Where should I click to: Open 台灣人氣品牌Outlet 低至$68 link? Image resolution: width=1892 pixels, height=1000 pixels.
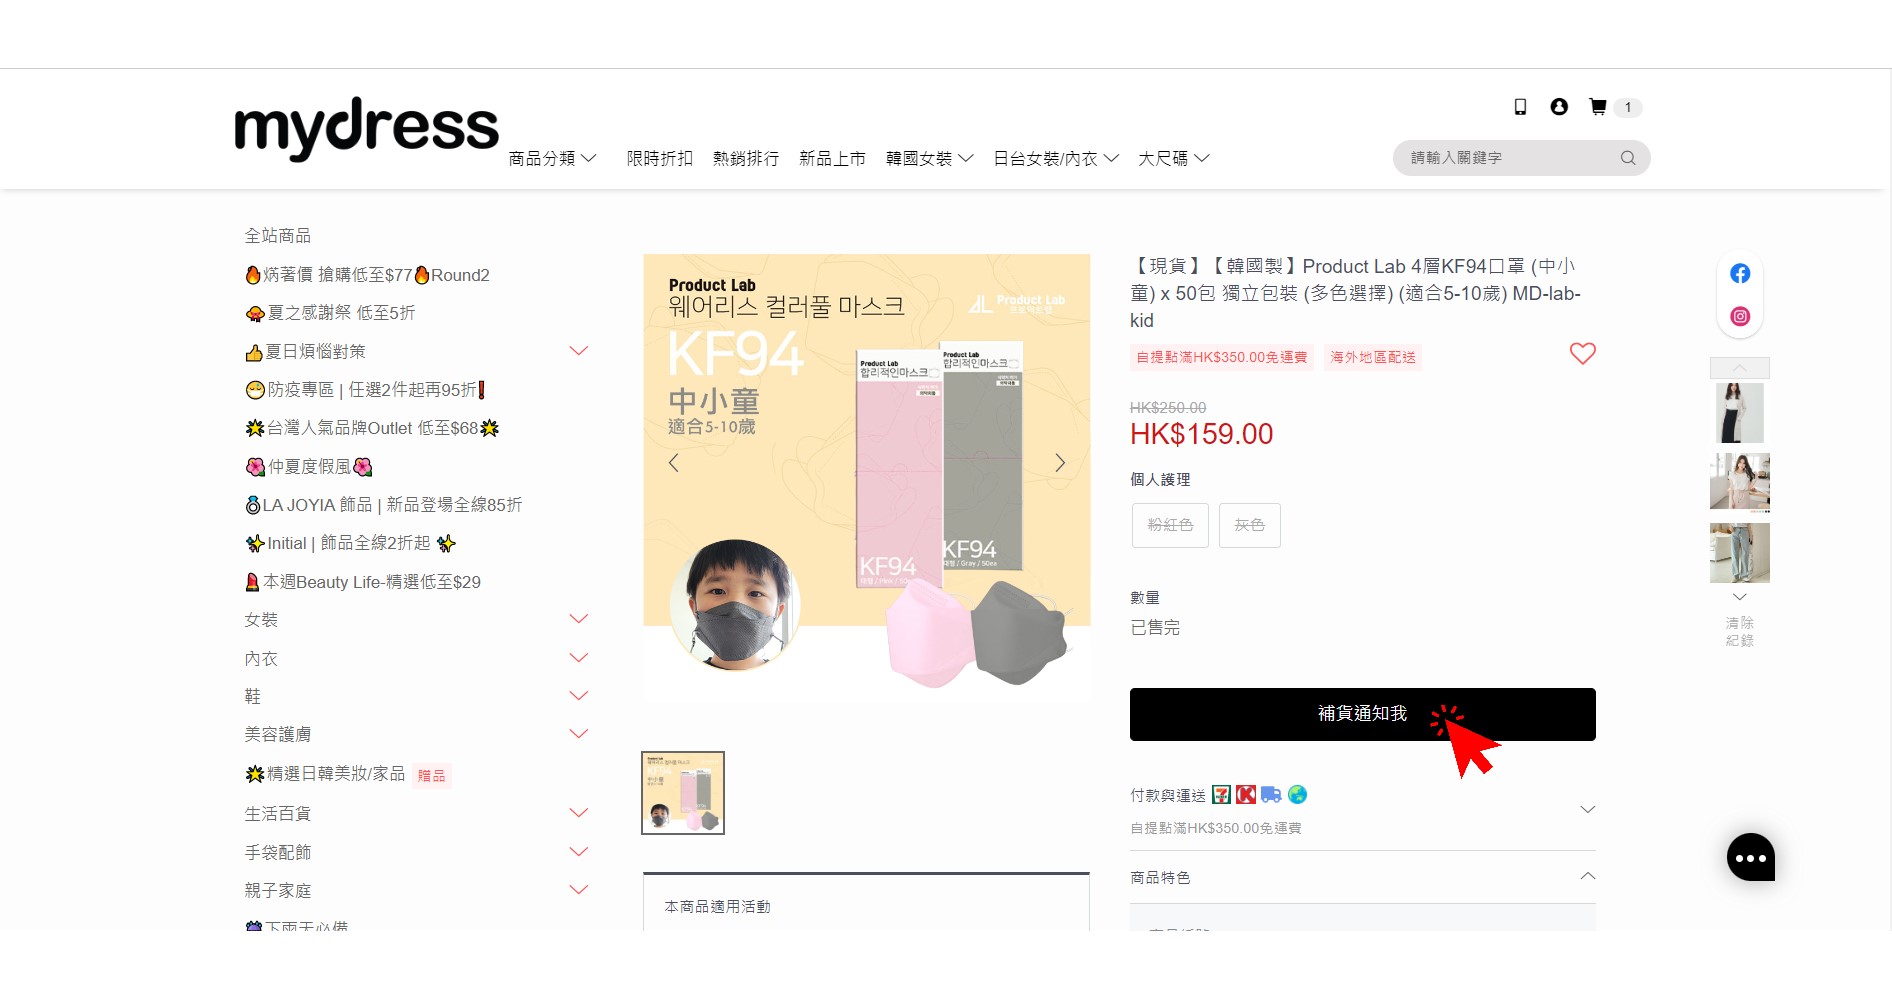click(372, 428)
